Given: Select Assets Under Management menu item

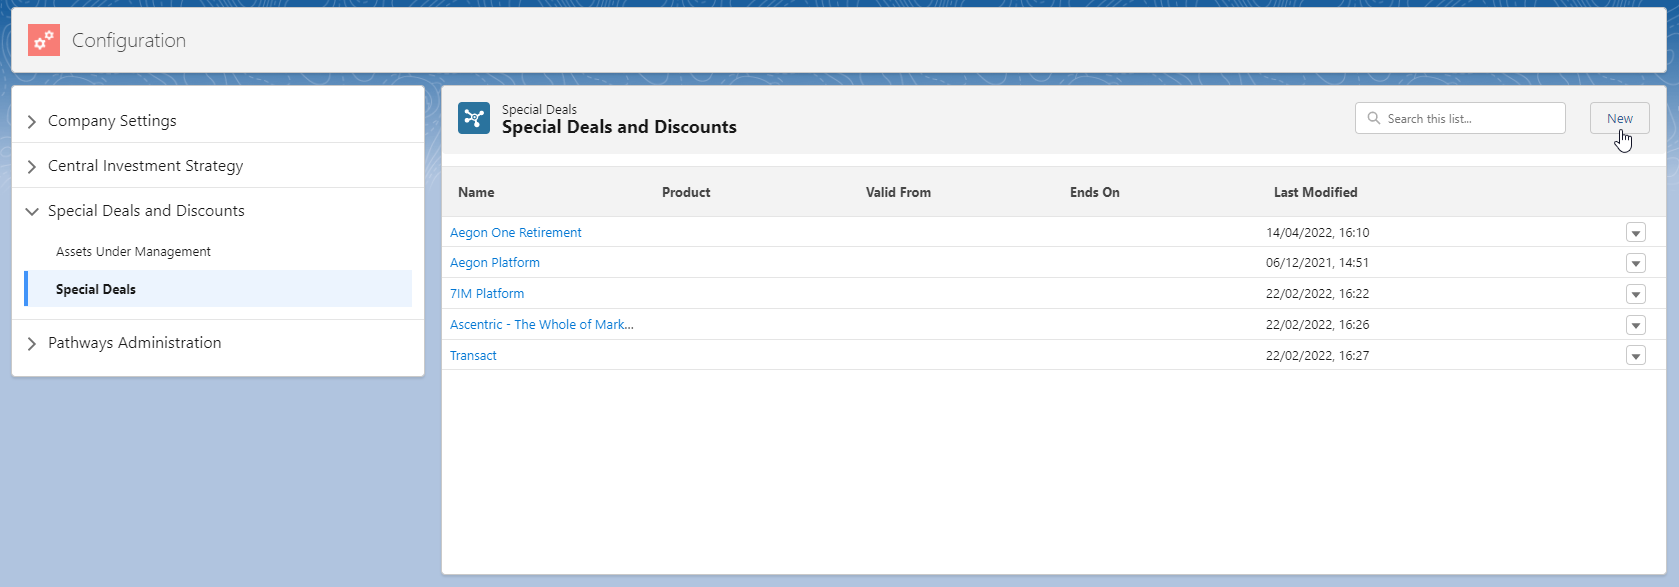Looking at the screenshot, I should coord(133,252).
